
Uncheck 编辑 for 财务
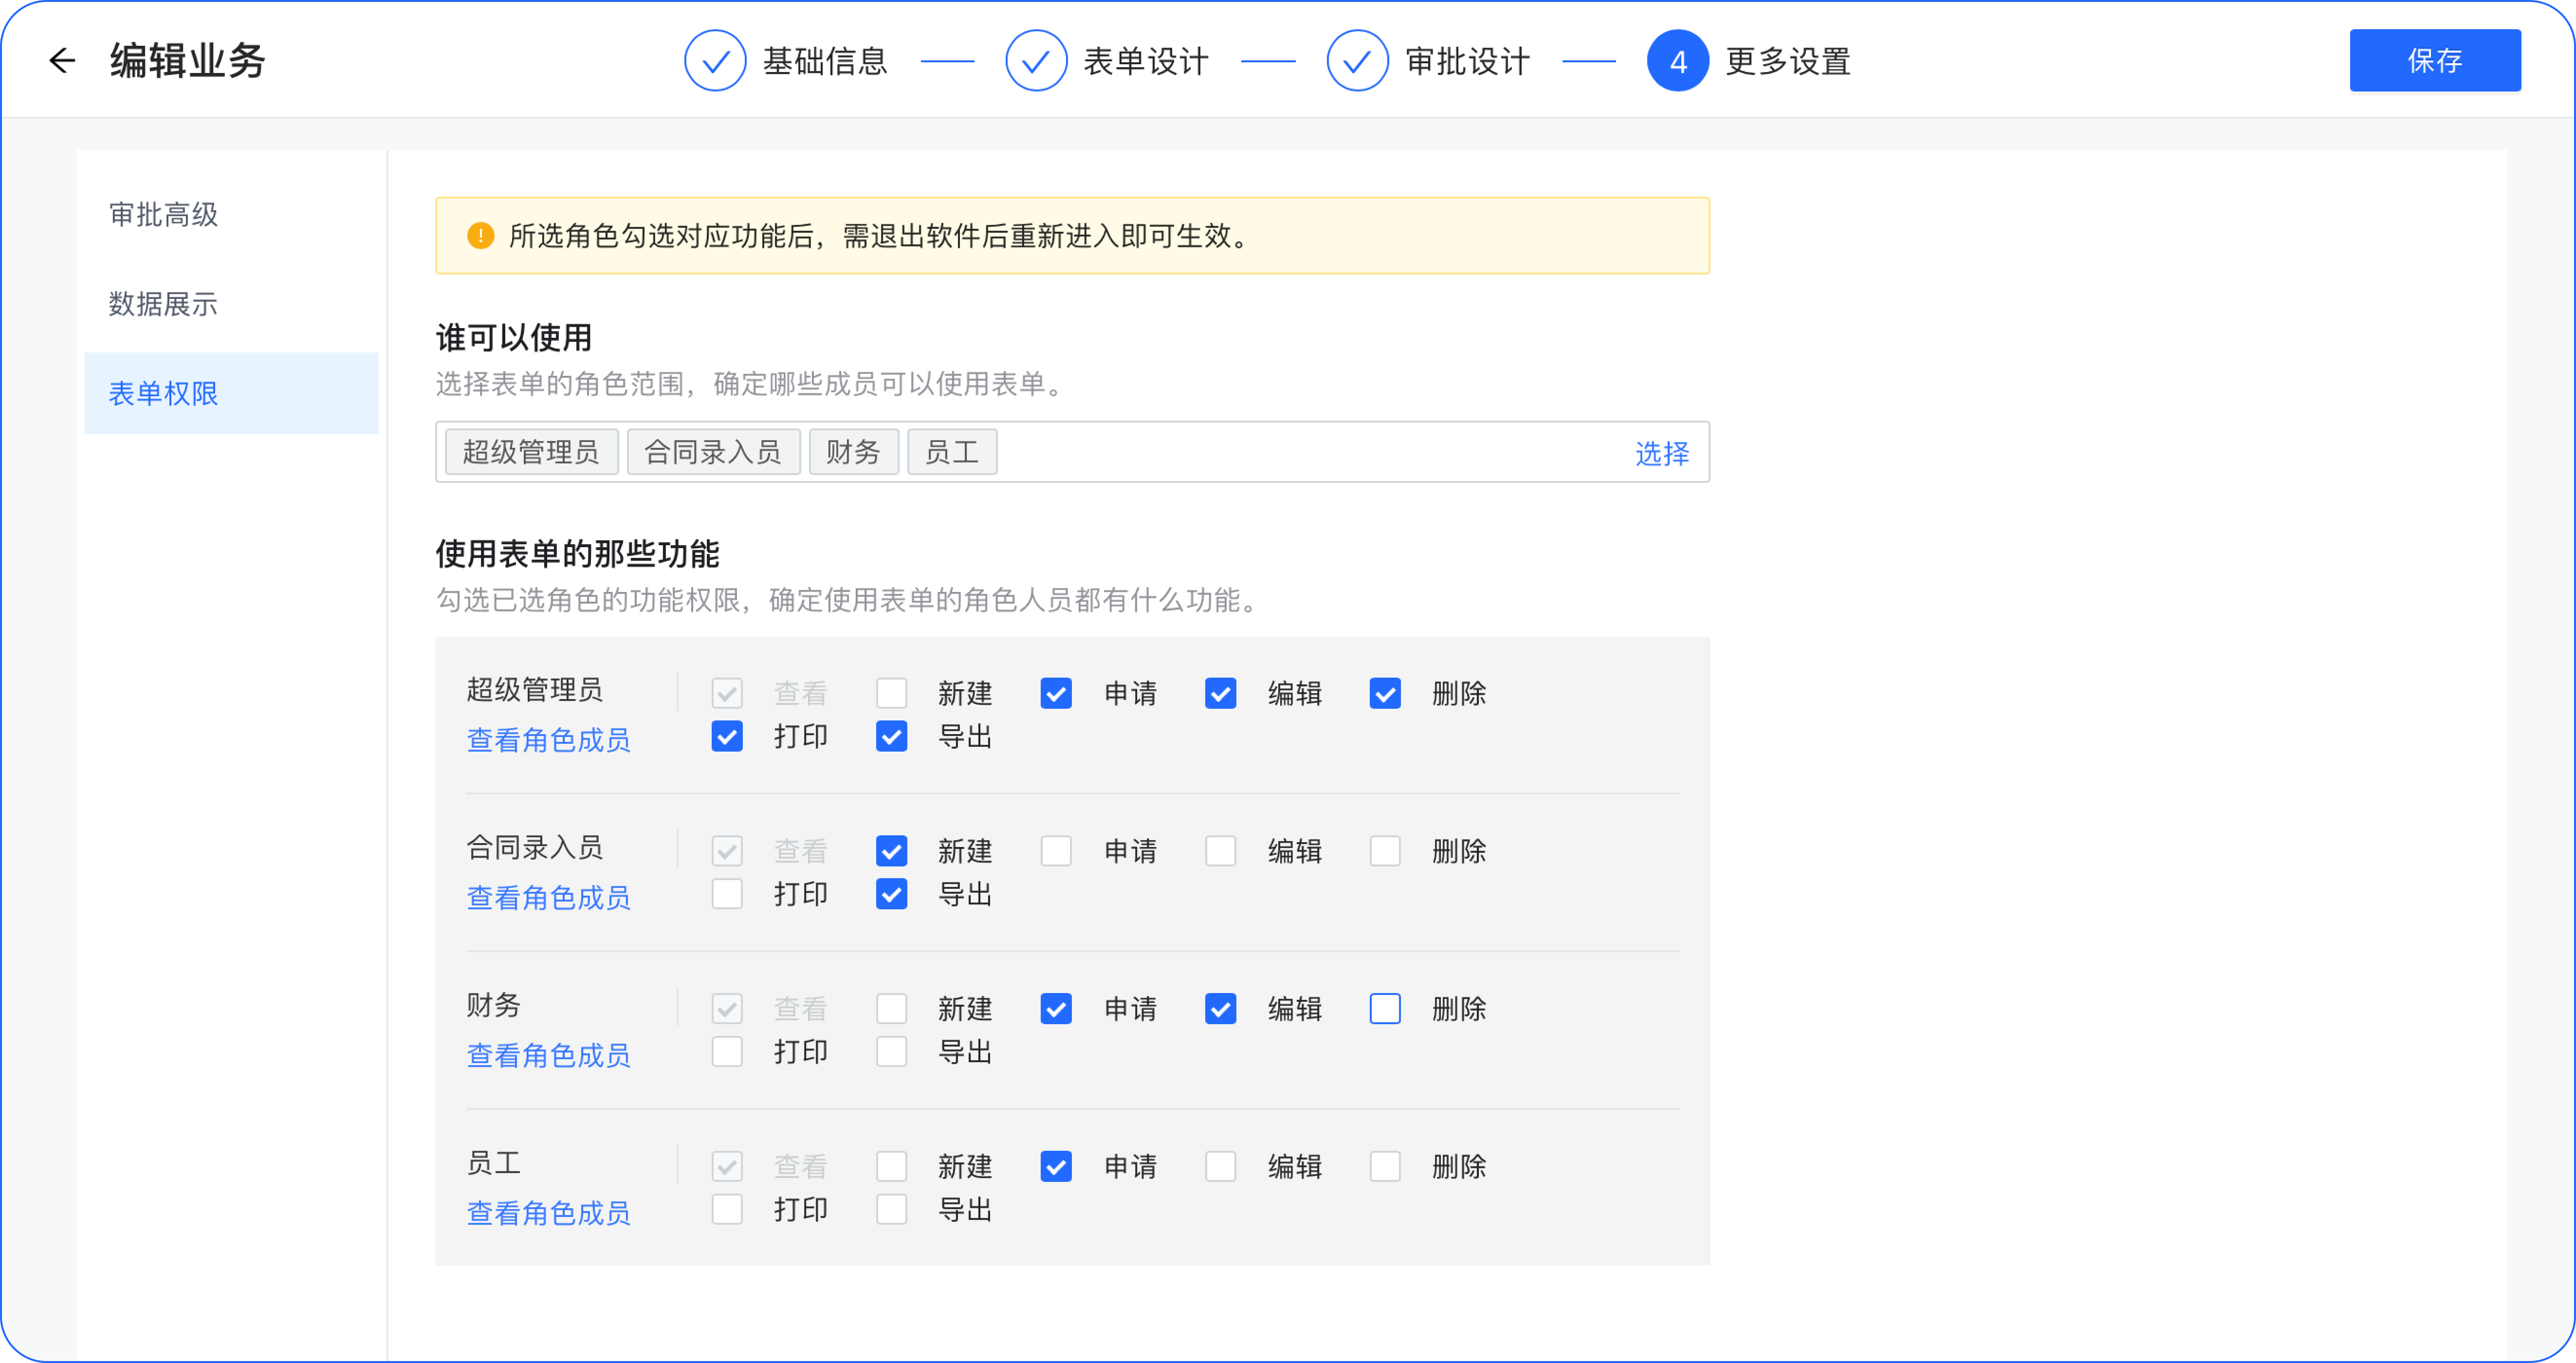pyautogui.click(x=1221, y=1009)
